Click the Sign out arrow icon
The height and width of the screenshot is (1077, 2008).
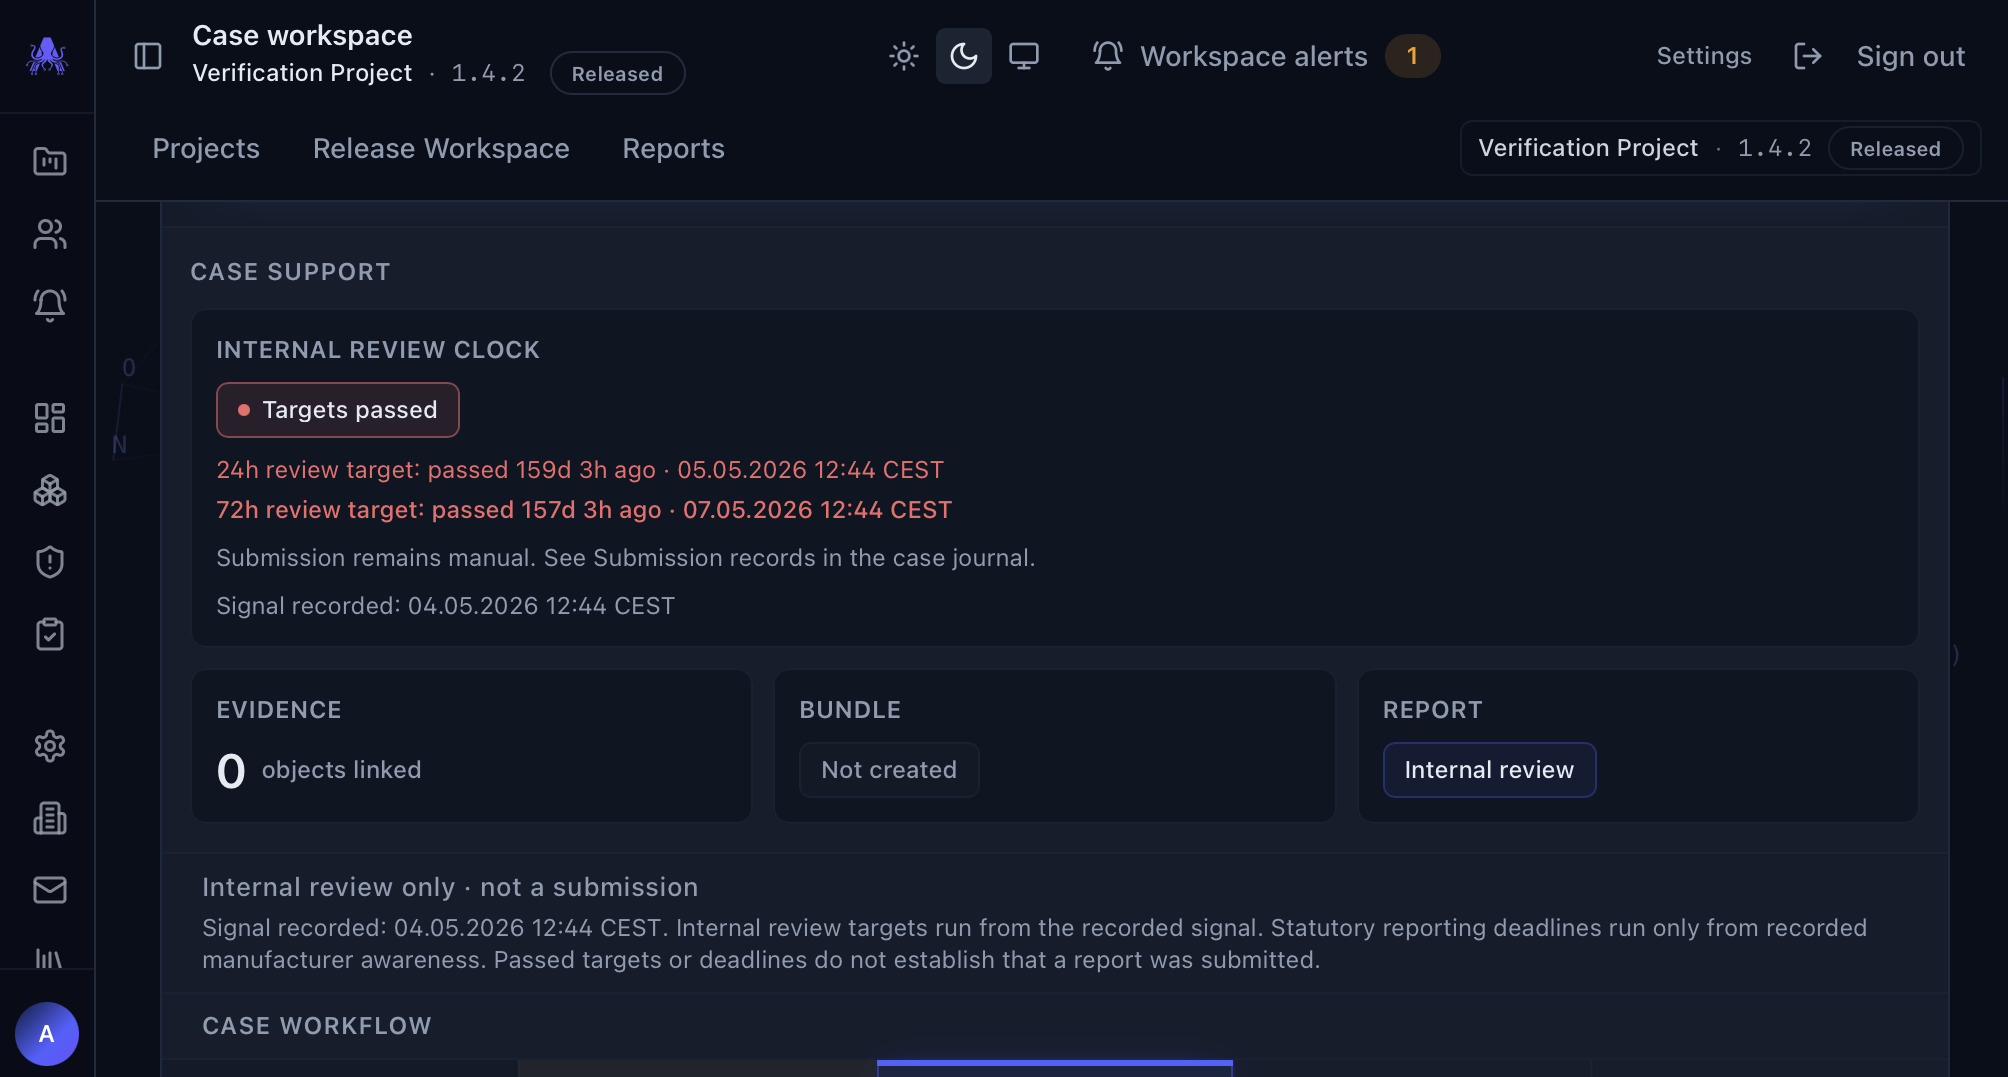pos(1807,56)
